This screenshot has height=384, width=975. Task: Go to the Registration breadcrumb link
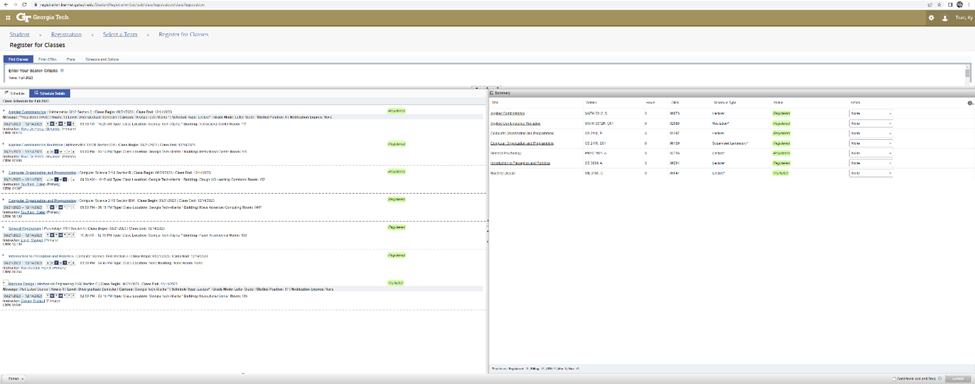point(66,35)
